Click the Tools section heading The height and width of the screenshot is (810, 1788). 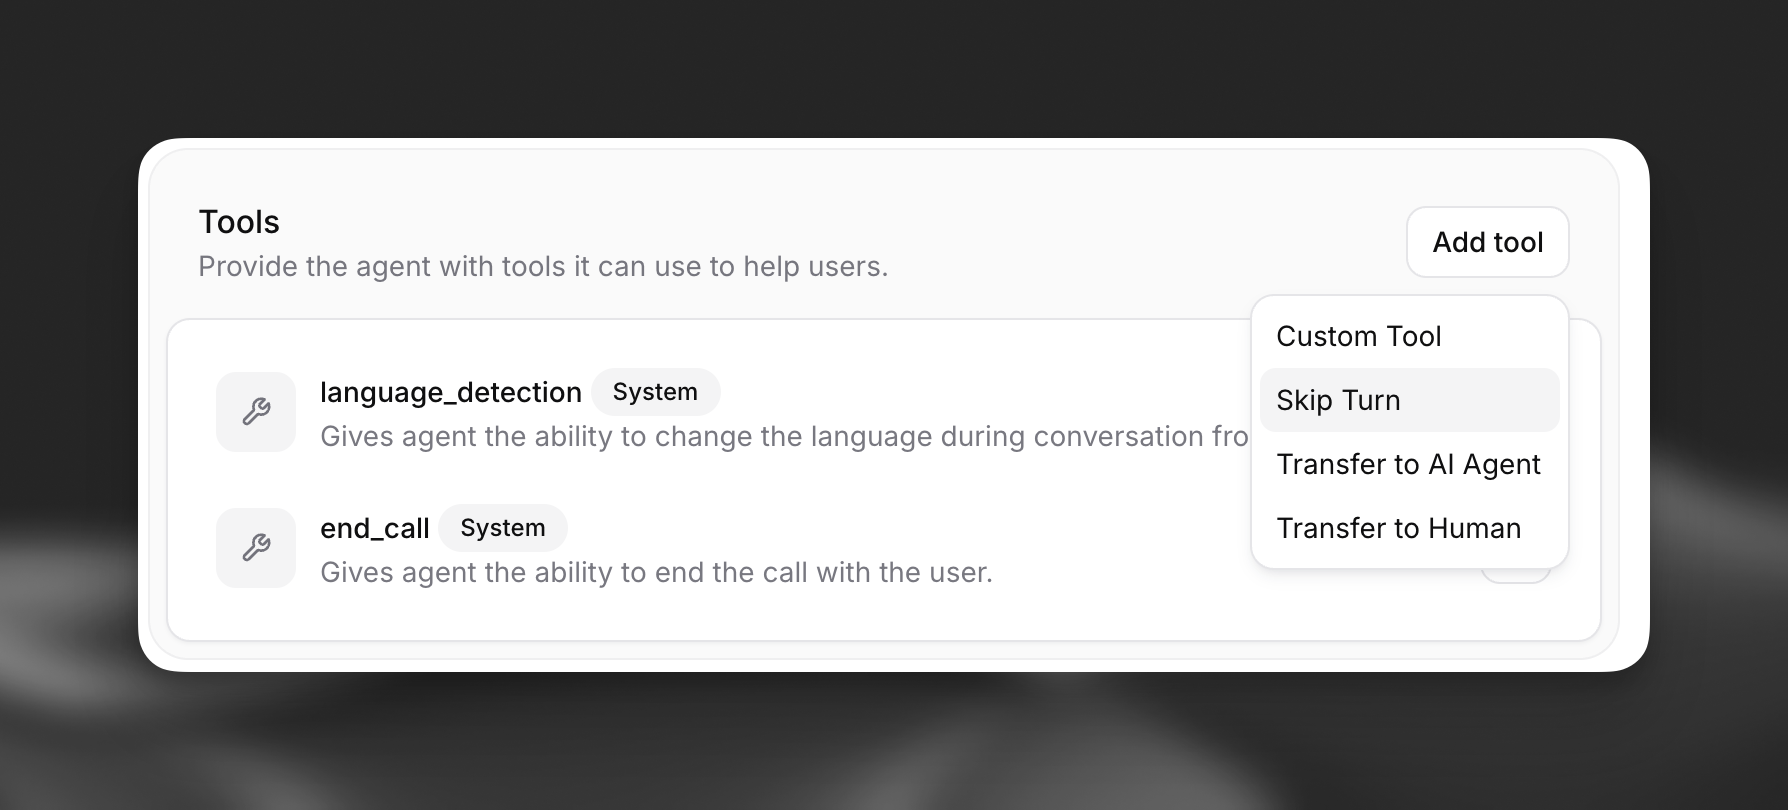(238, 222)
